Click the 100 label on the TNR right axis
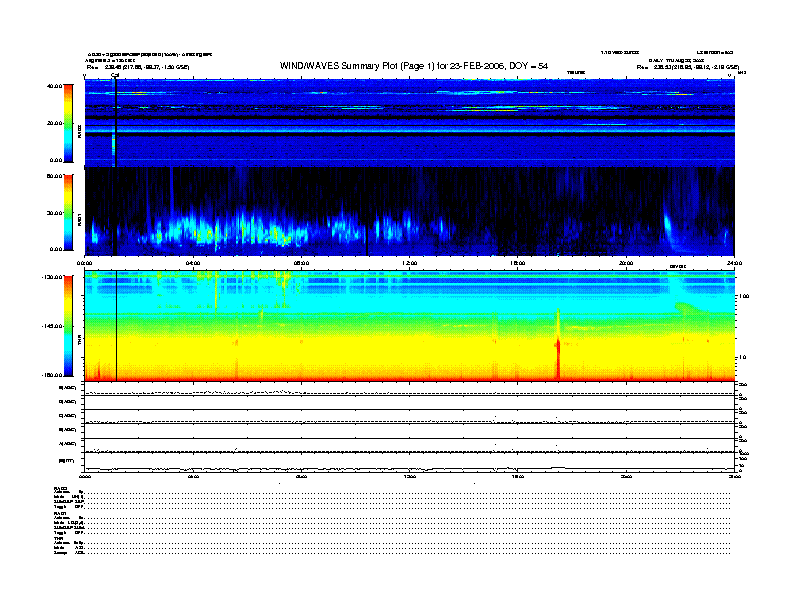Image resolution: width=792 pixels, height=612 pixels. click(744, 296)
